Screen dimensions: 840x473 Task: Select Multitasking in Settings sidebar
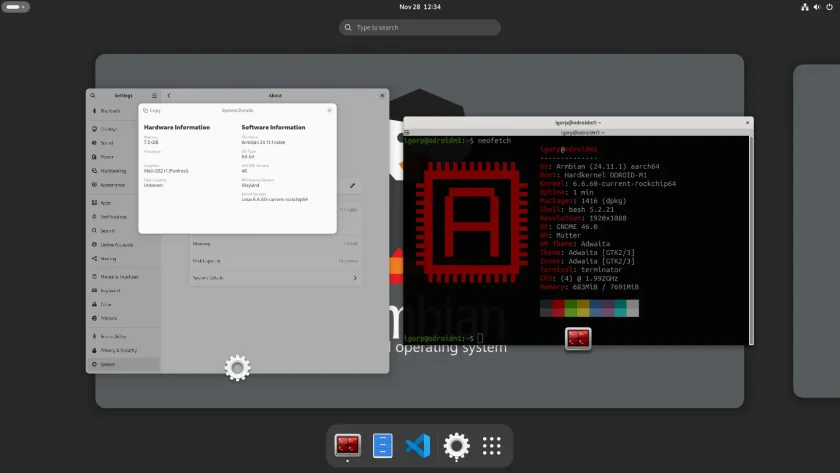(x=123, y=171)
